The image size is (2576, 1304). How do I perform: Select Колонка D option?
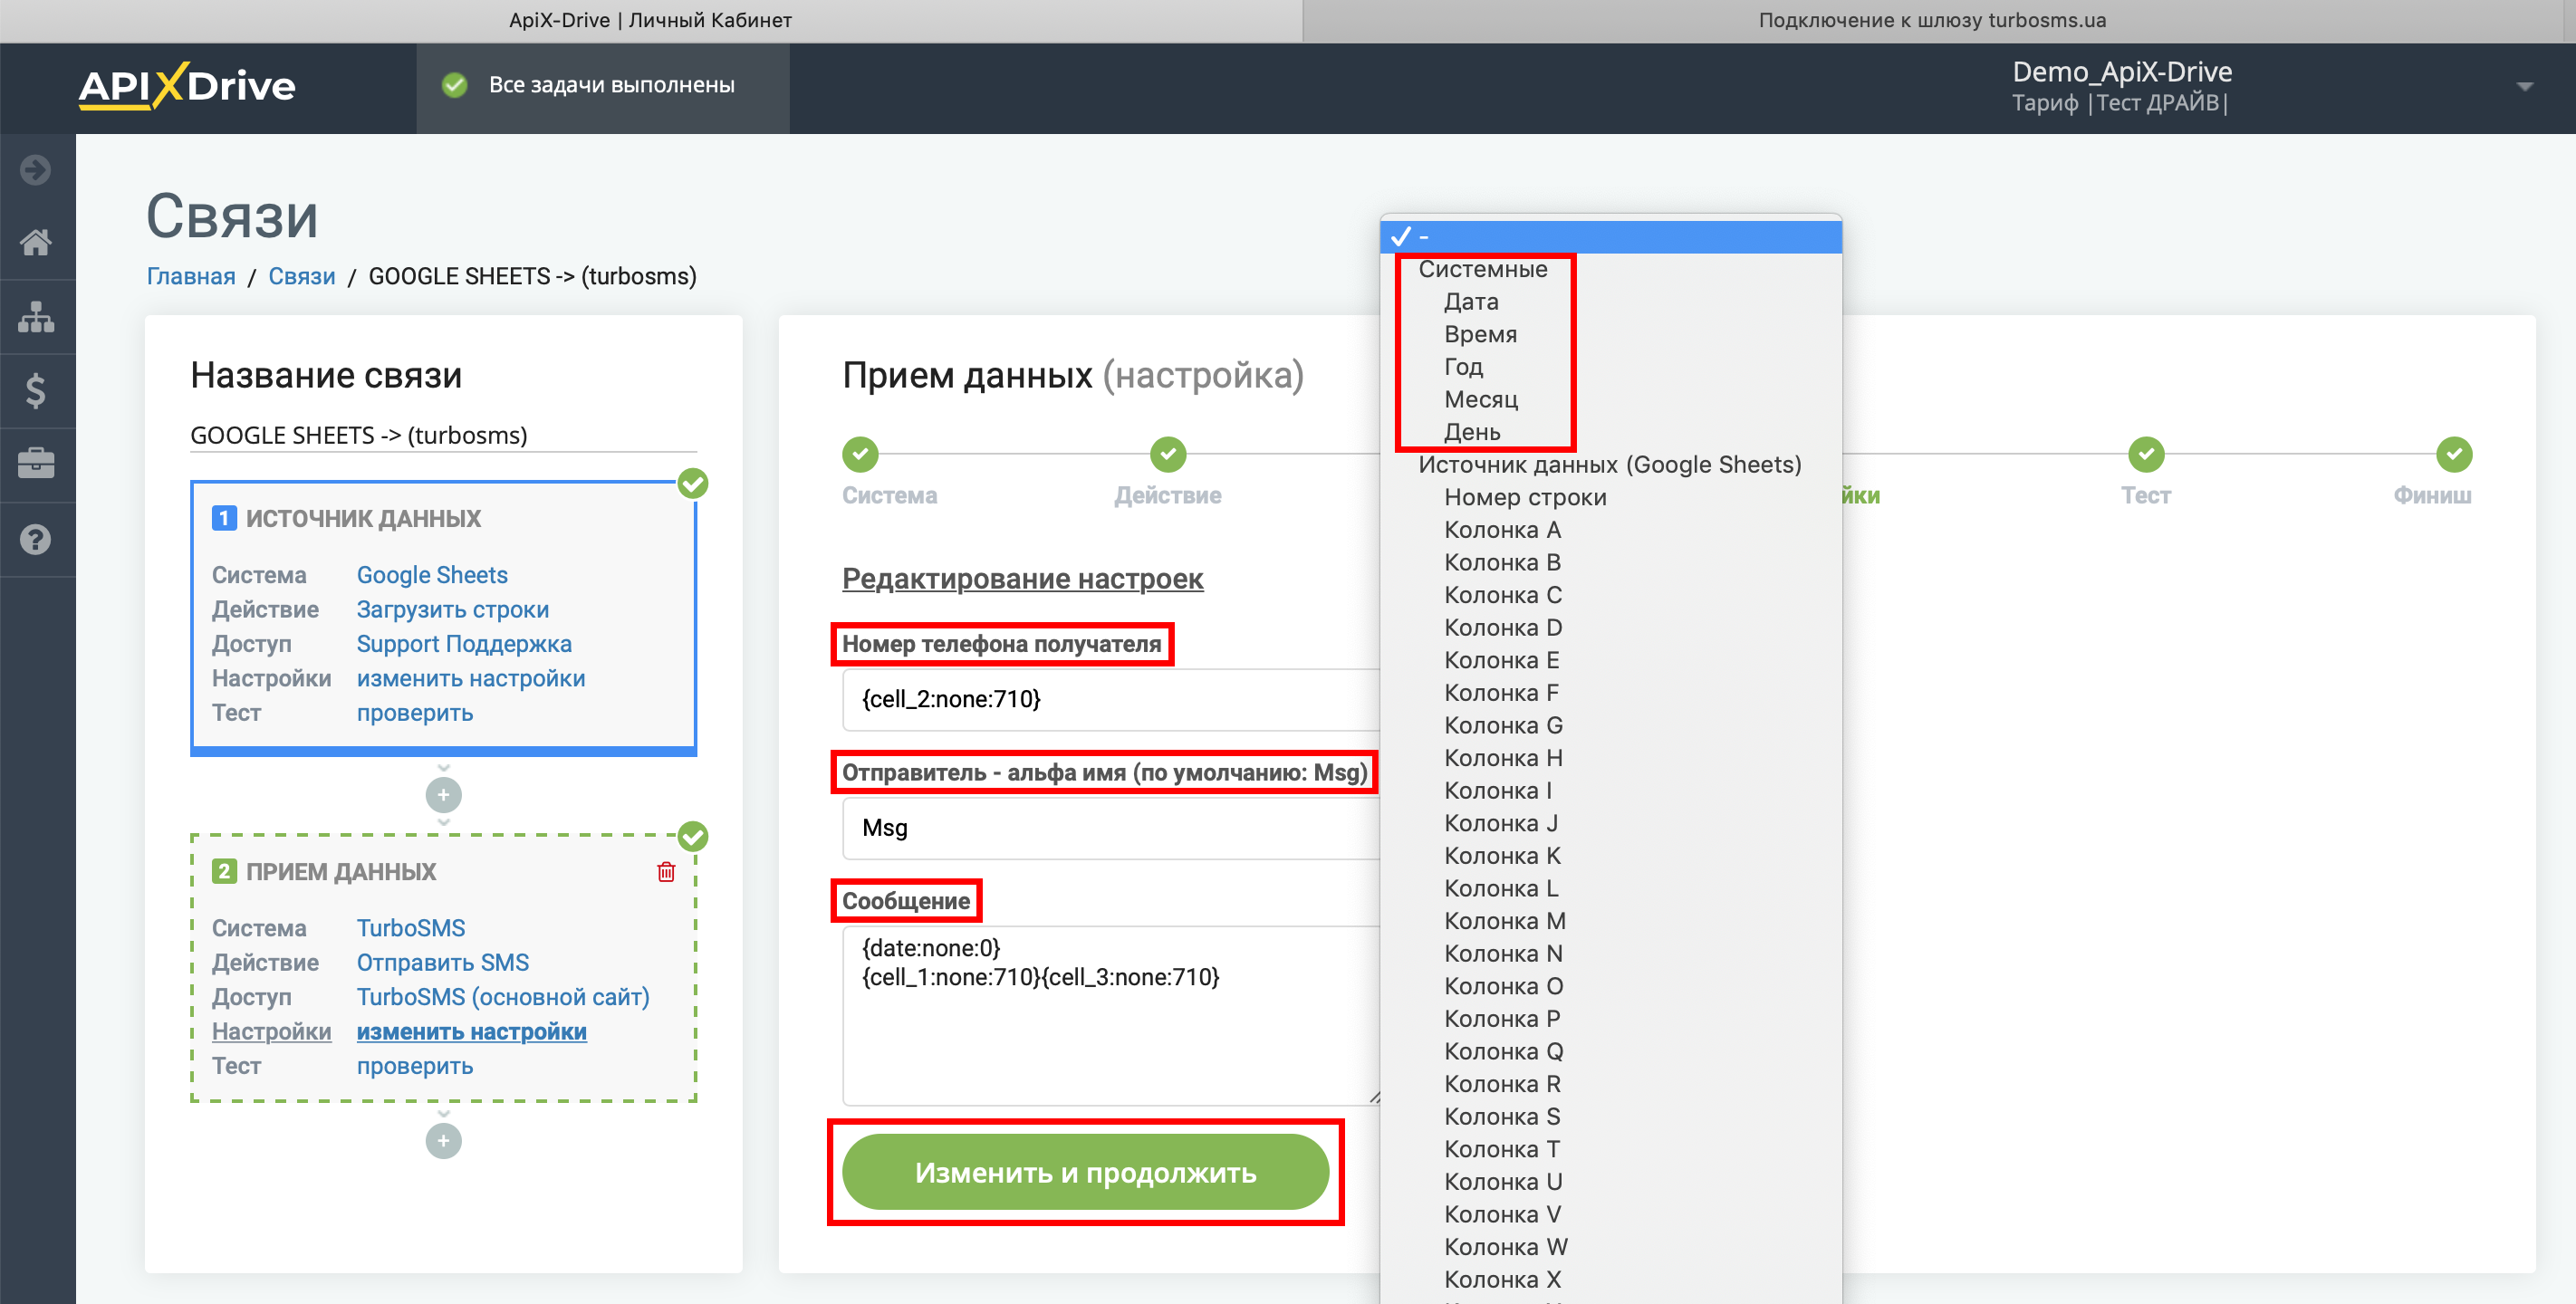click(1610, 628)
